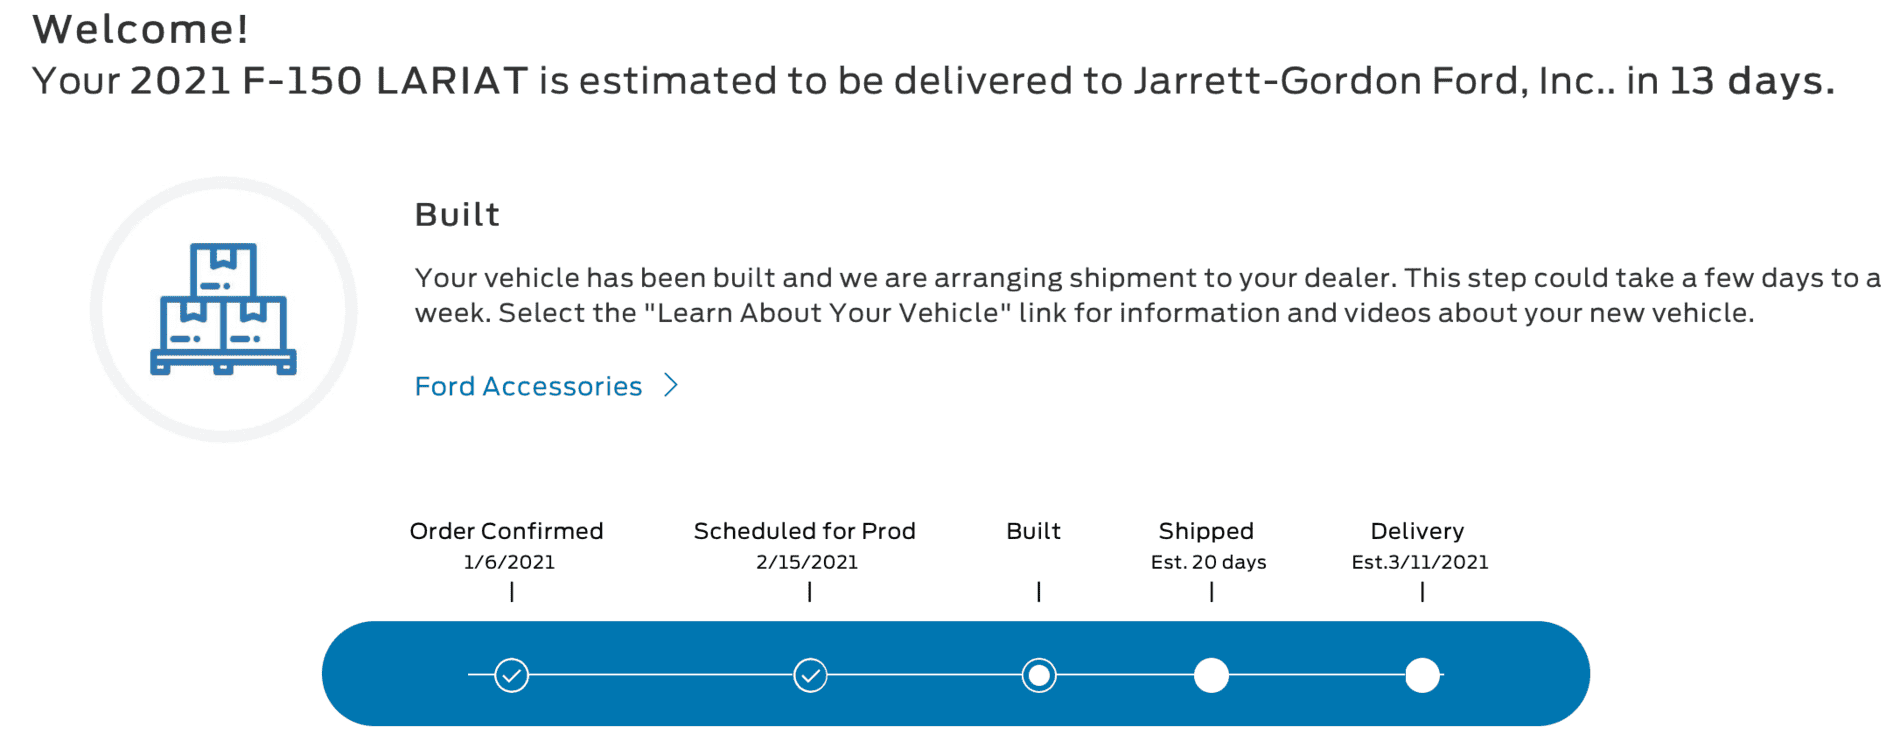Viewport: 1900px width, 748px height.
Task: Select the Delivery step label
Action: tap(1417, 531)
